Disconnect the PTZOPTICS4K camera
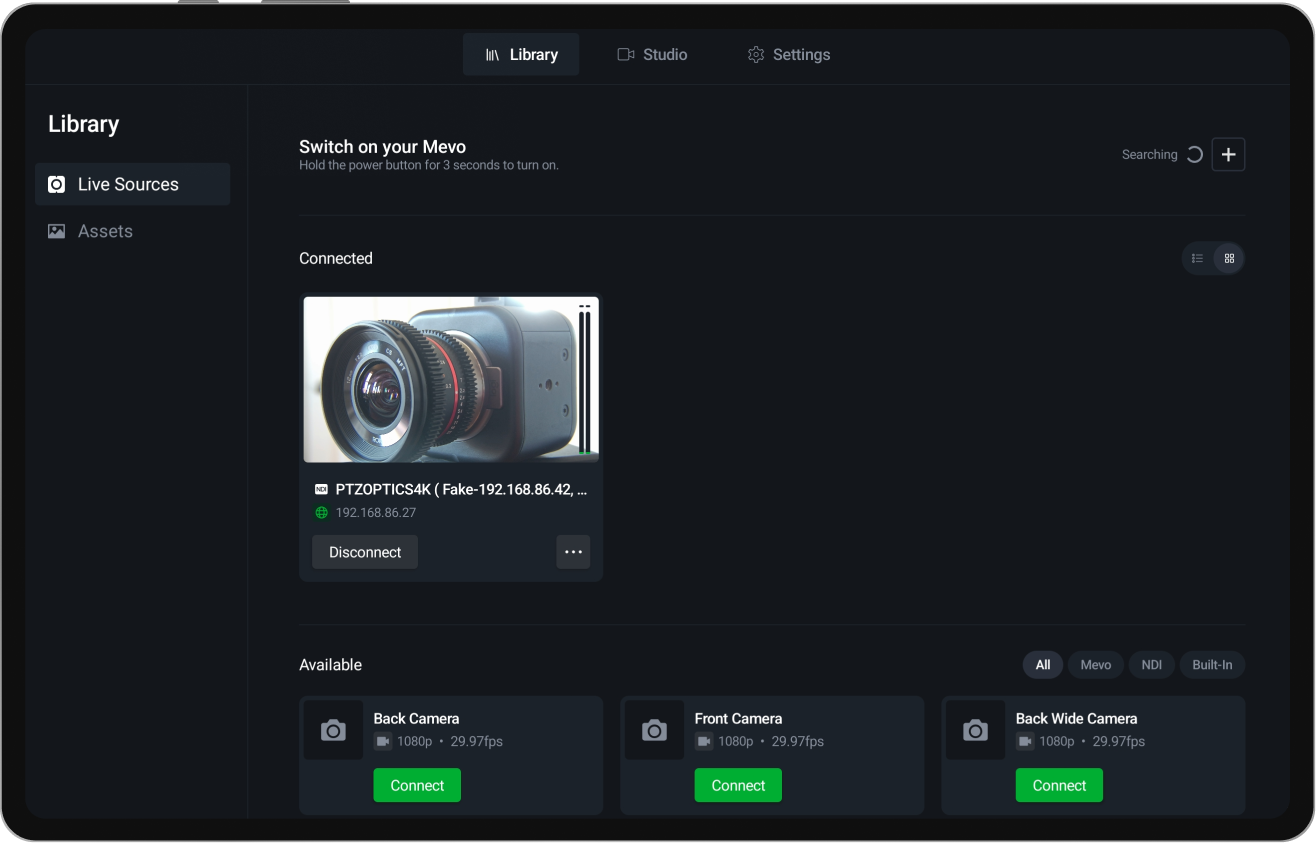 tap(364, 551)
